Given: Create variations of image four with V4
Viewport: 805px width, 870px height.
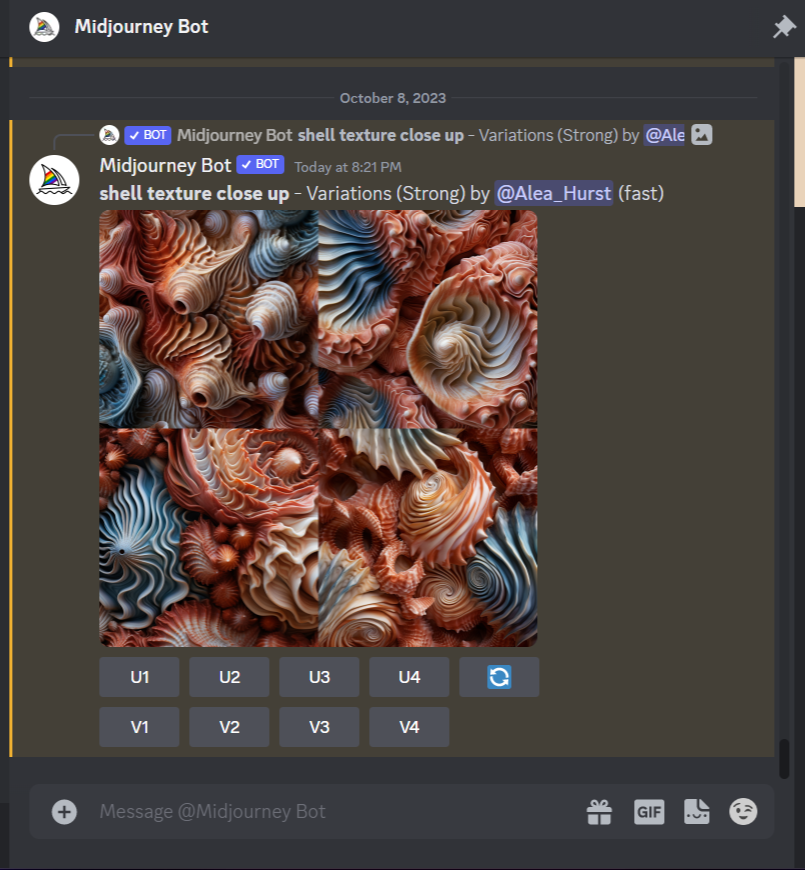Looking at the screenshot, I should tap(409, 727).
